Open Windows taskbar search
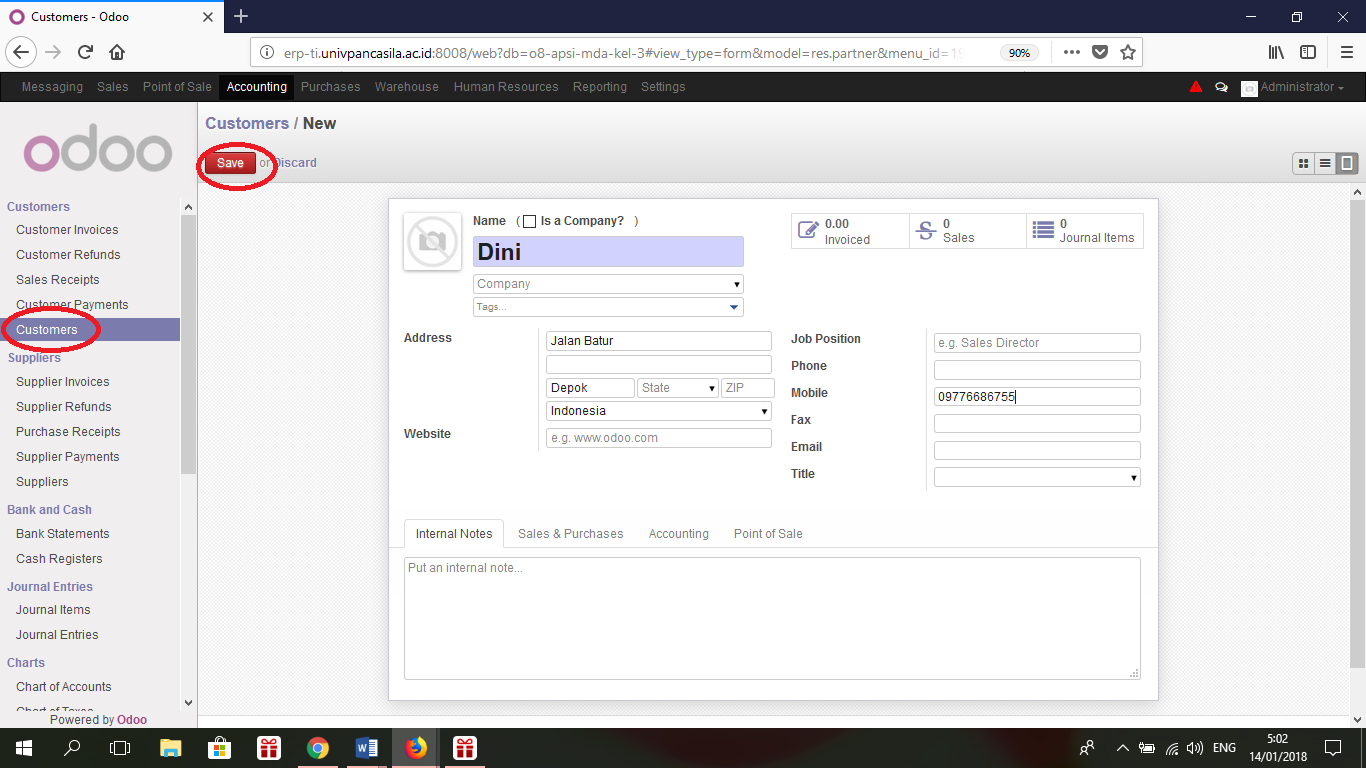The width and height of the screenshot is (1366, 768). [x=72, y=748]
